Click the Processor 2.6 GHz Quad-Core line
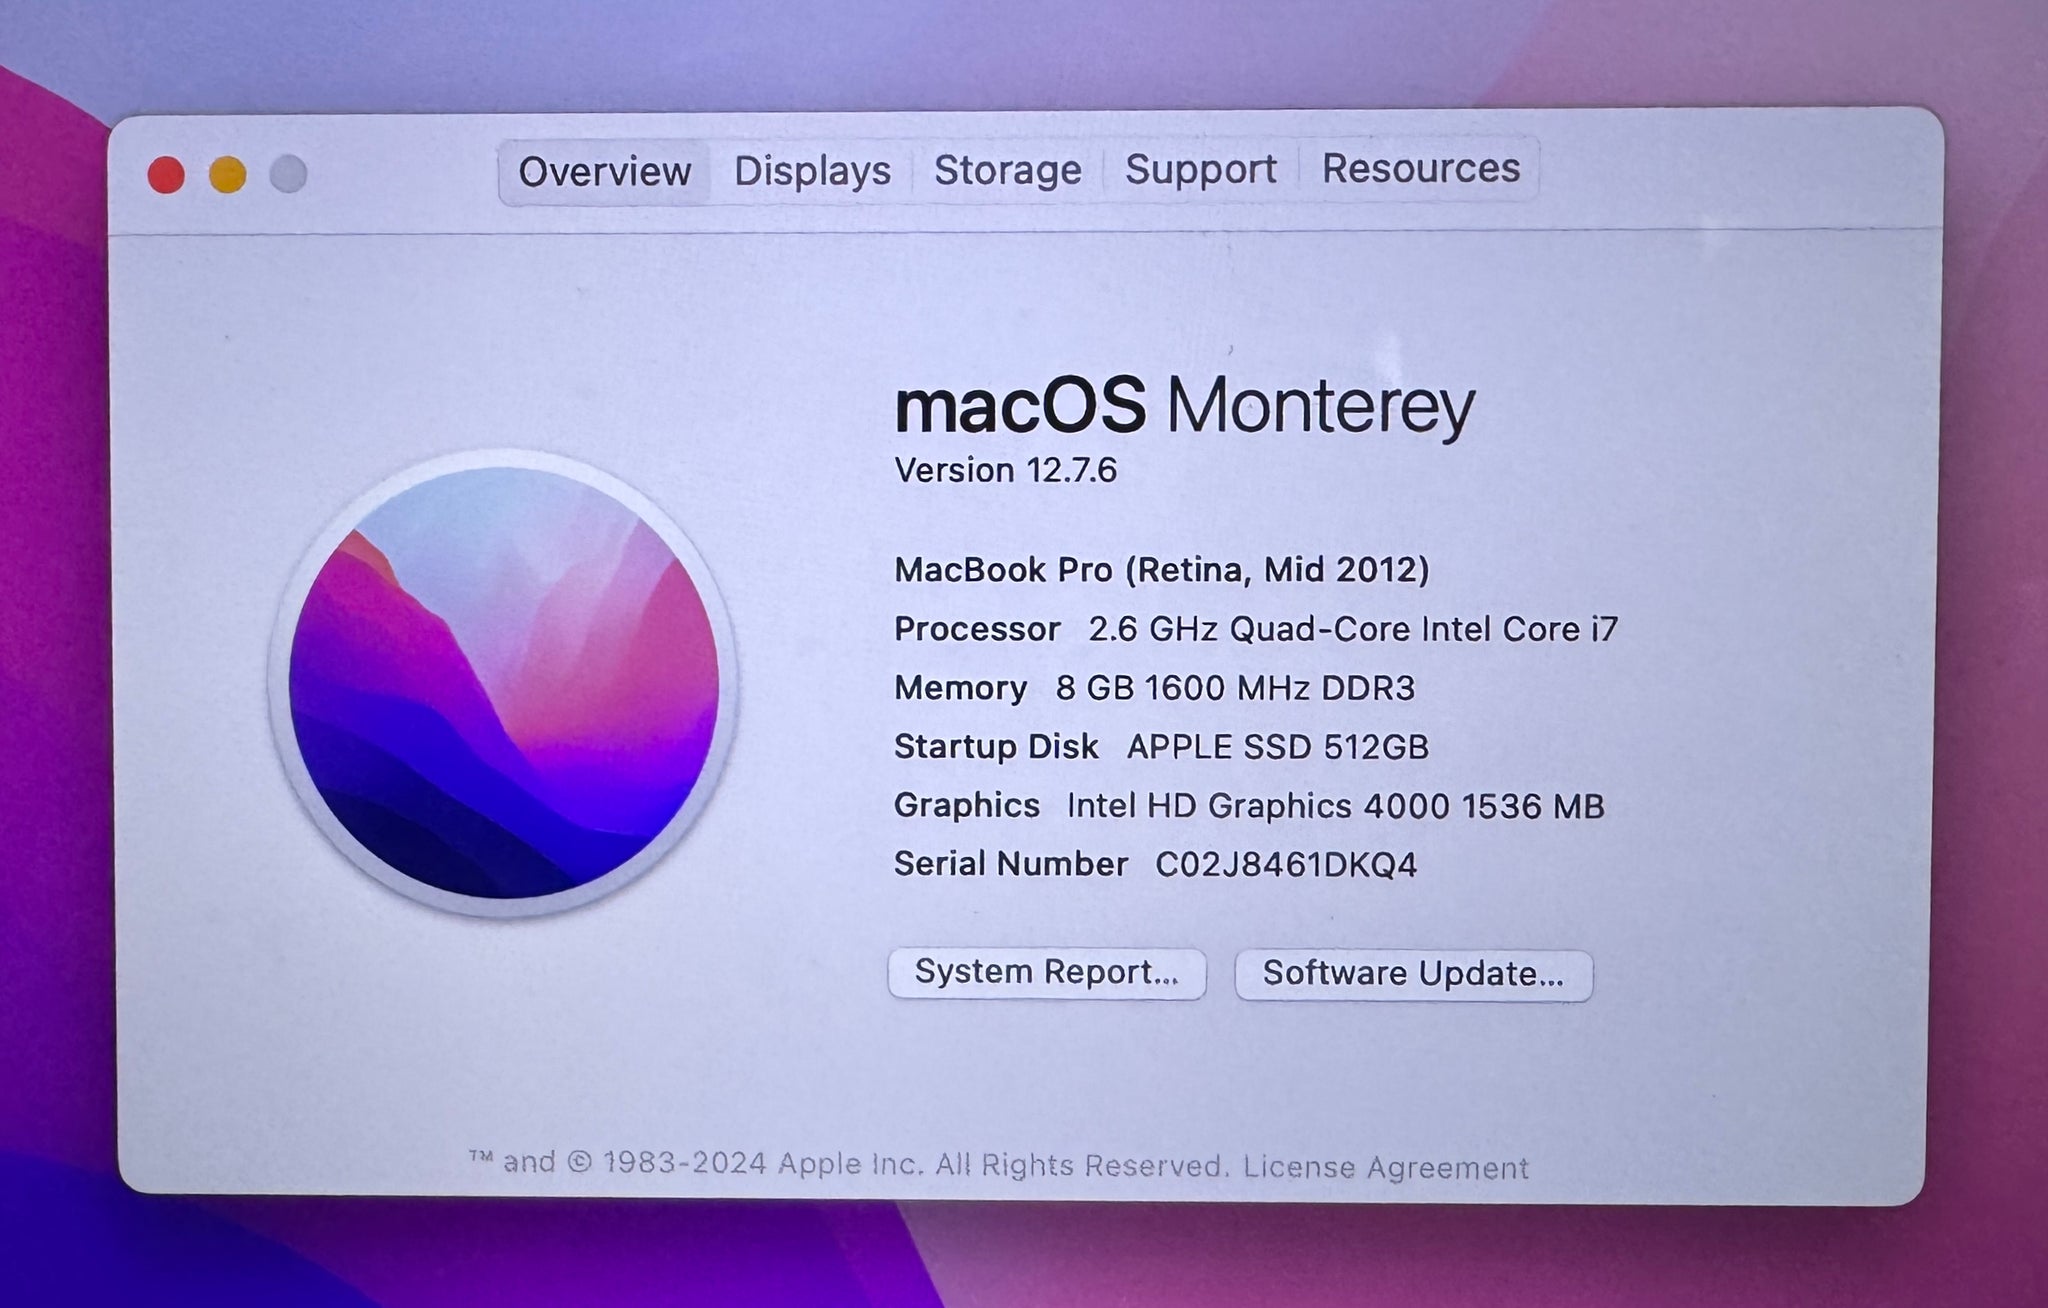 [1256, 629]
